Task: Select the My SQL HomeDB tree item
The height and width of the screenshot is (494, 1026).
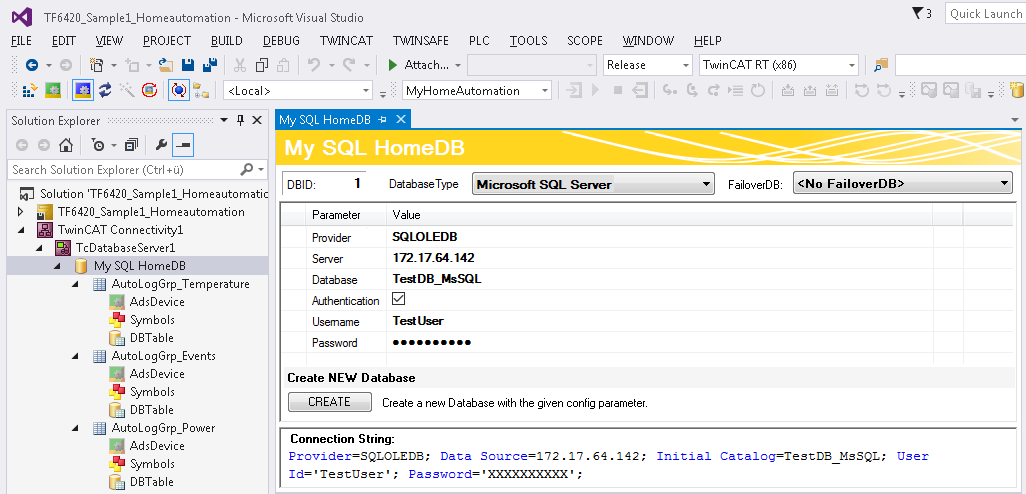Action: (138, 266)
